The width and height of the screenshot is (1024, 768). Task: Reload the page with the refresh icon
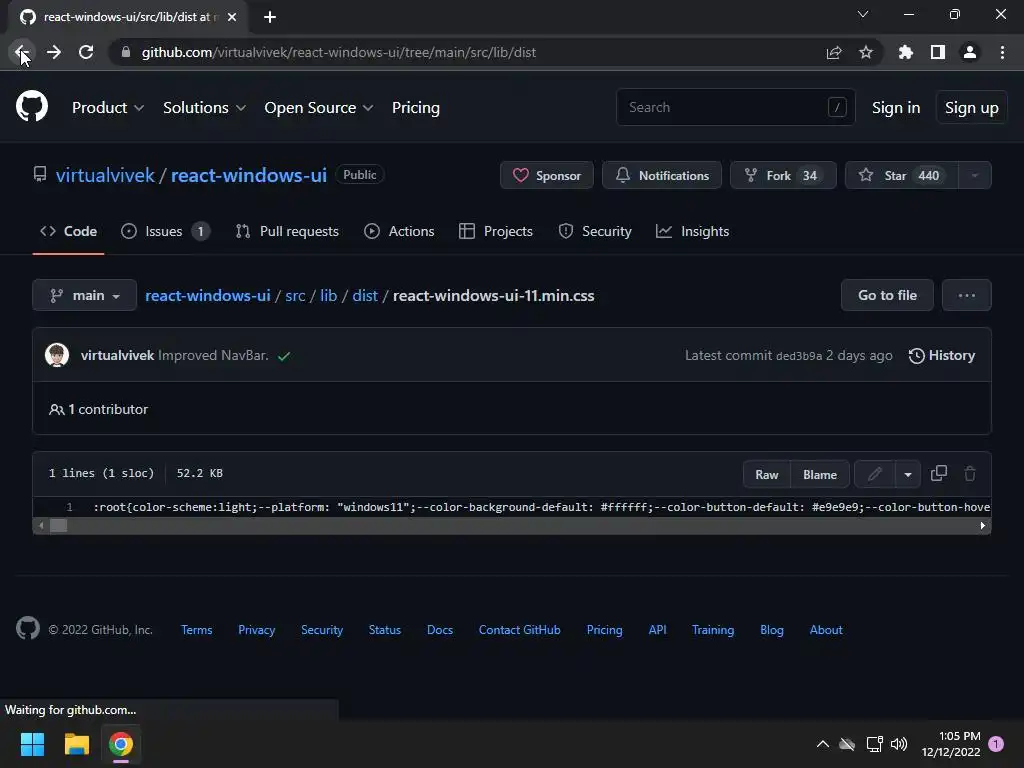(86, 52)
